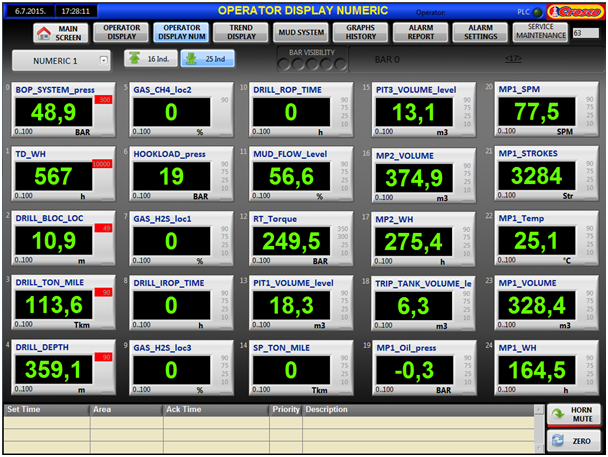Switch to the Mud System screen

299,32
